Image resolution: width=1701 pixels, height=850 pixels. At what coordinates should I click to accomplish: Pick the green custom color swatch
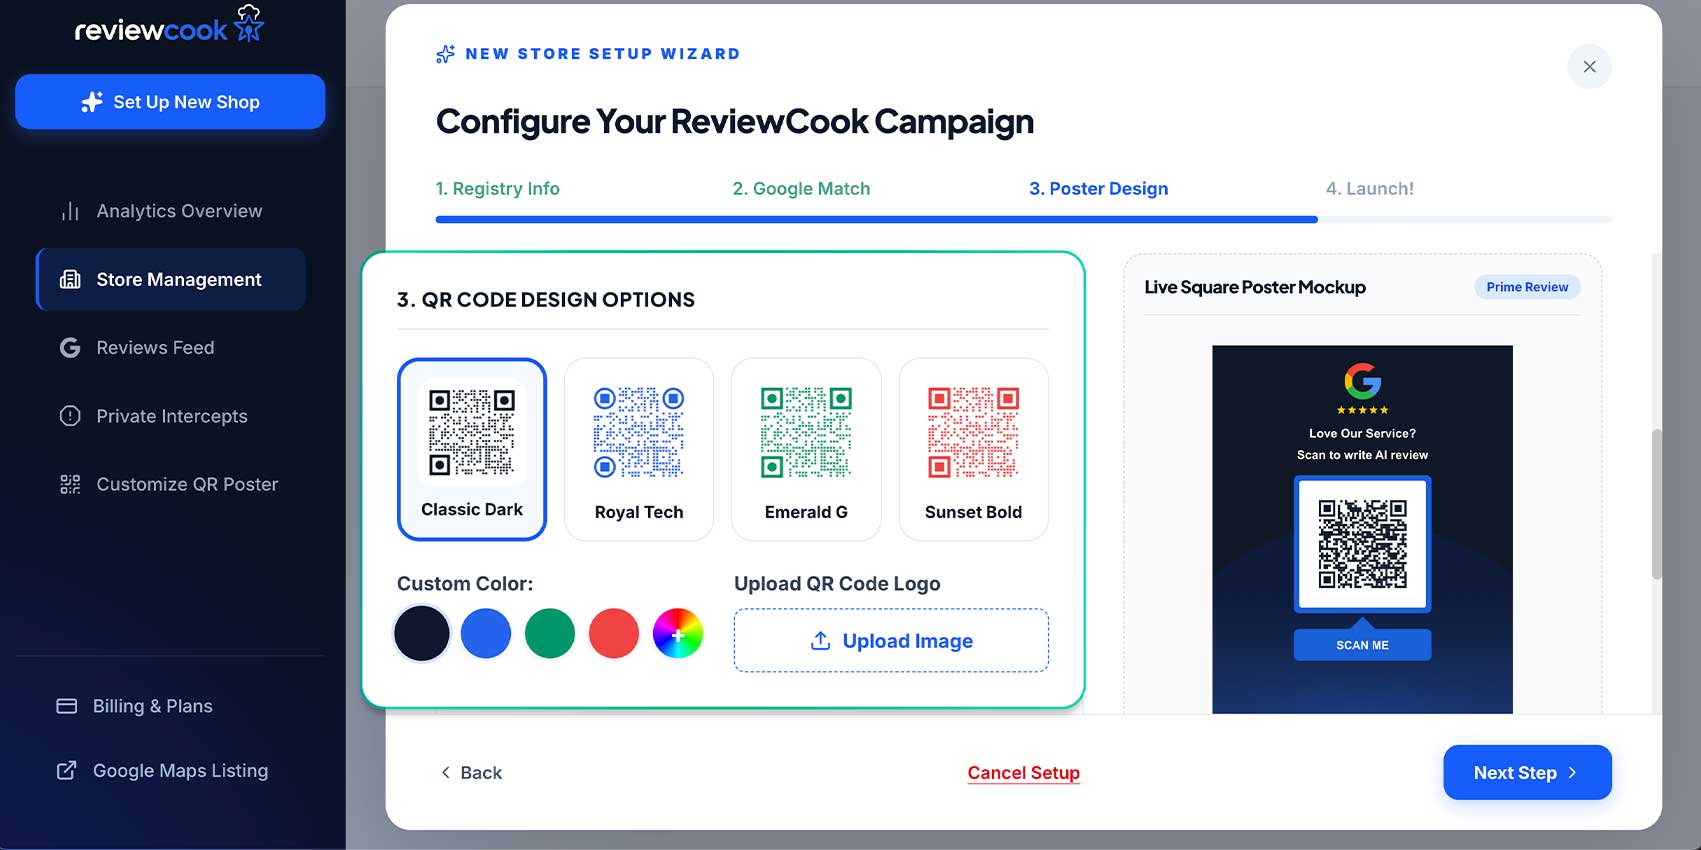pos(550,633)
